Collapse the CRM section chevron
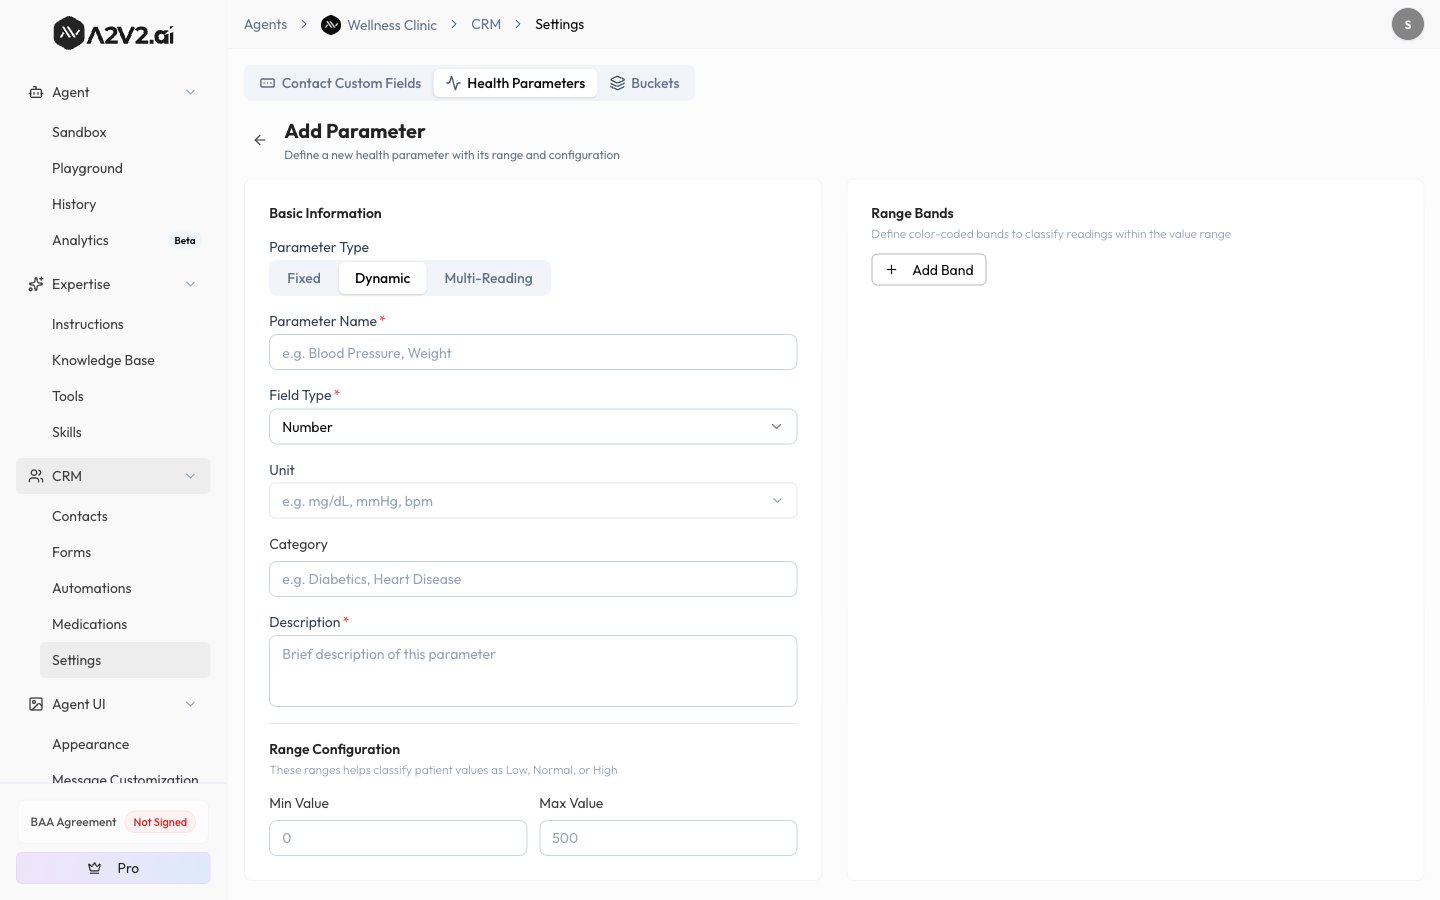This screenshot has height=900, width=1440. 191,476
